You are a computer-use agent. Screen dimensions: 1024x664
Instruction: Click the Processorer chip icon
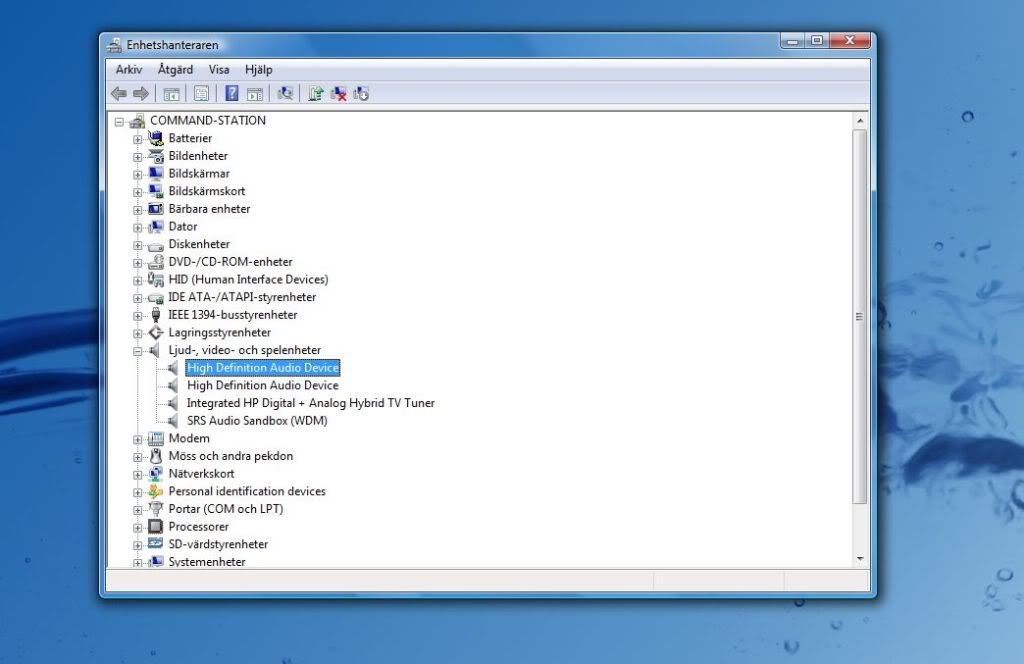[x=155, y=526]
